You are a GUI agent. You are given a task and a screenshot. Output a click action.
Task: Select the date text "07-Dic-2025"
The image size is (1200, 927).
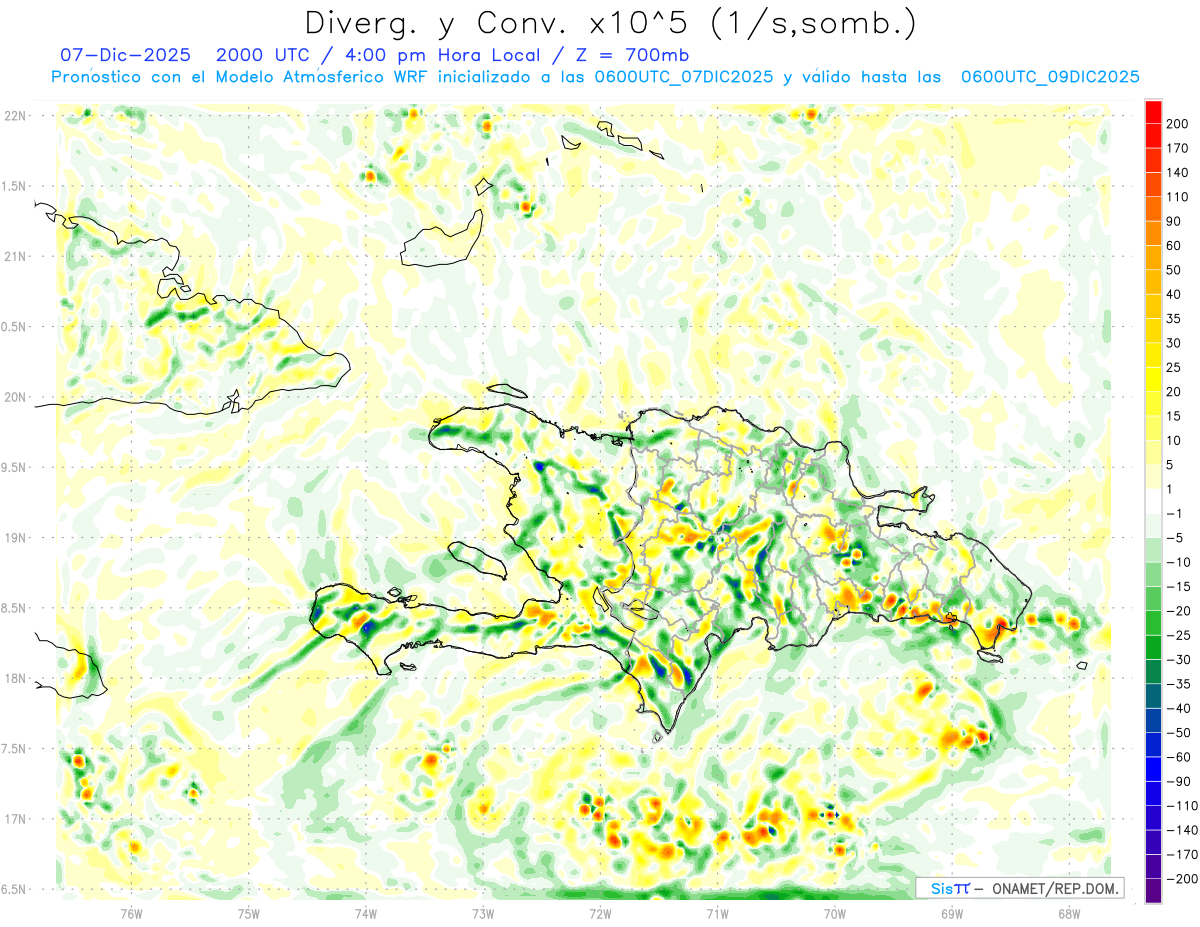[126, 55]
